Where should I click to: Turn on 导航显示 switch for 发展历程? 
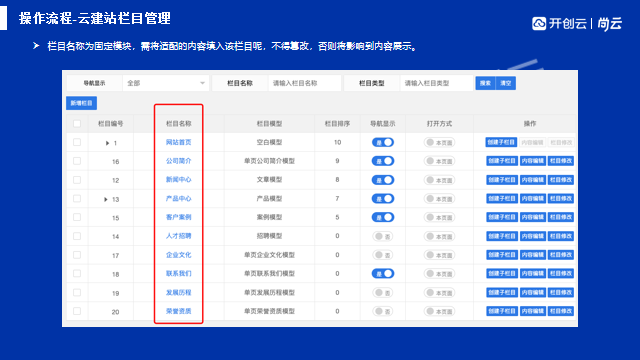[x=383, y=292]
